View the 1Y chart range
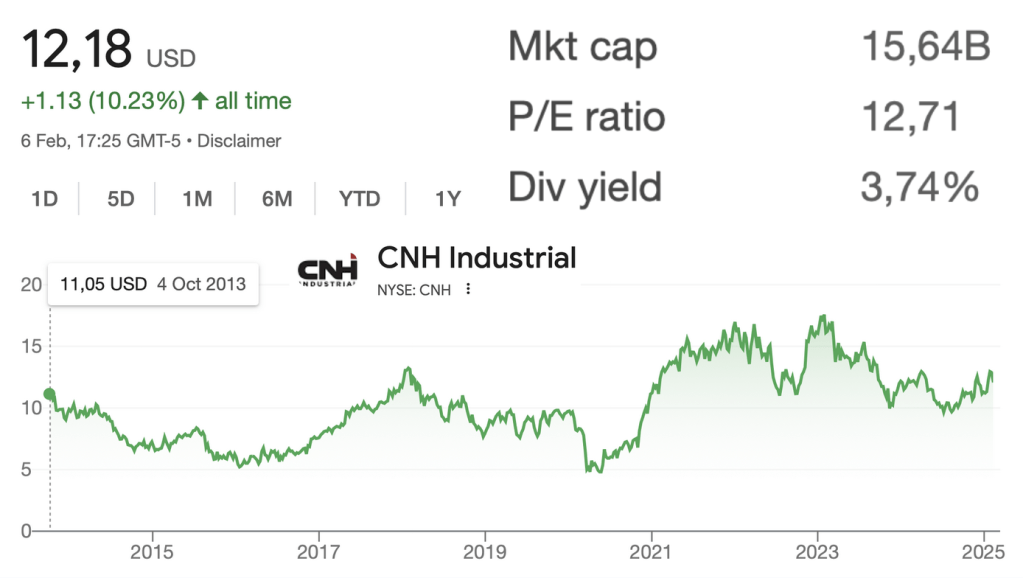1023x578 pixels. [447, 198]
